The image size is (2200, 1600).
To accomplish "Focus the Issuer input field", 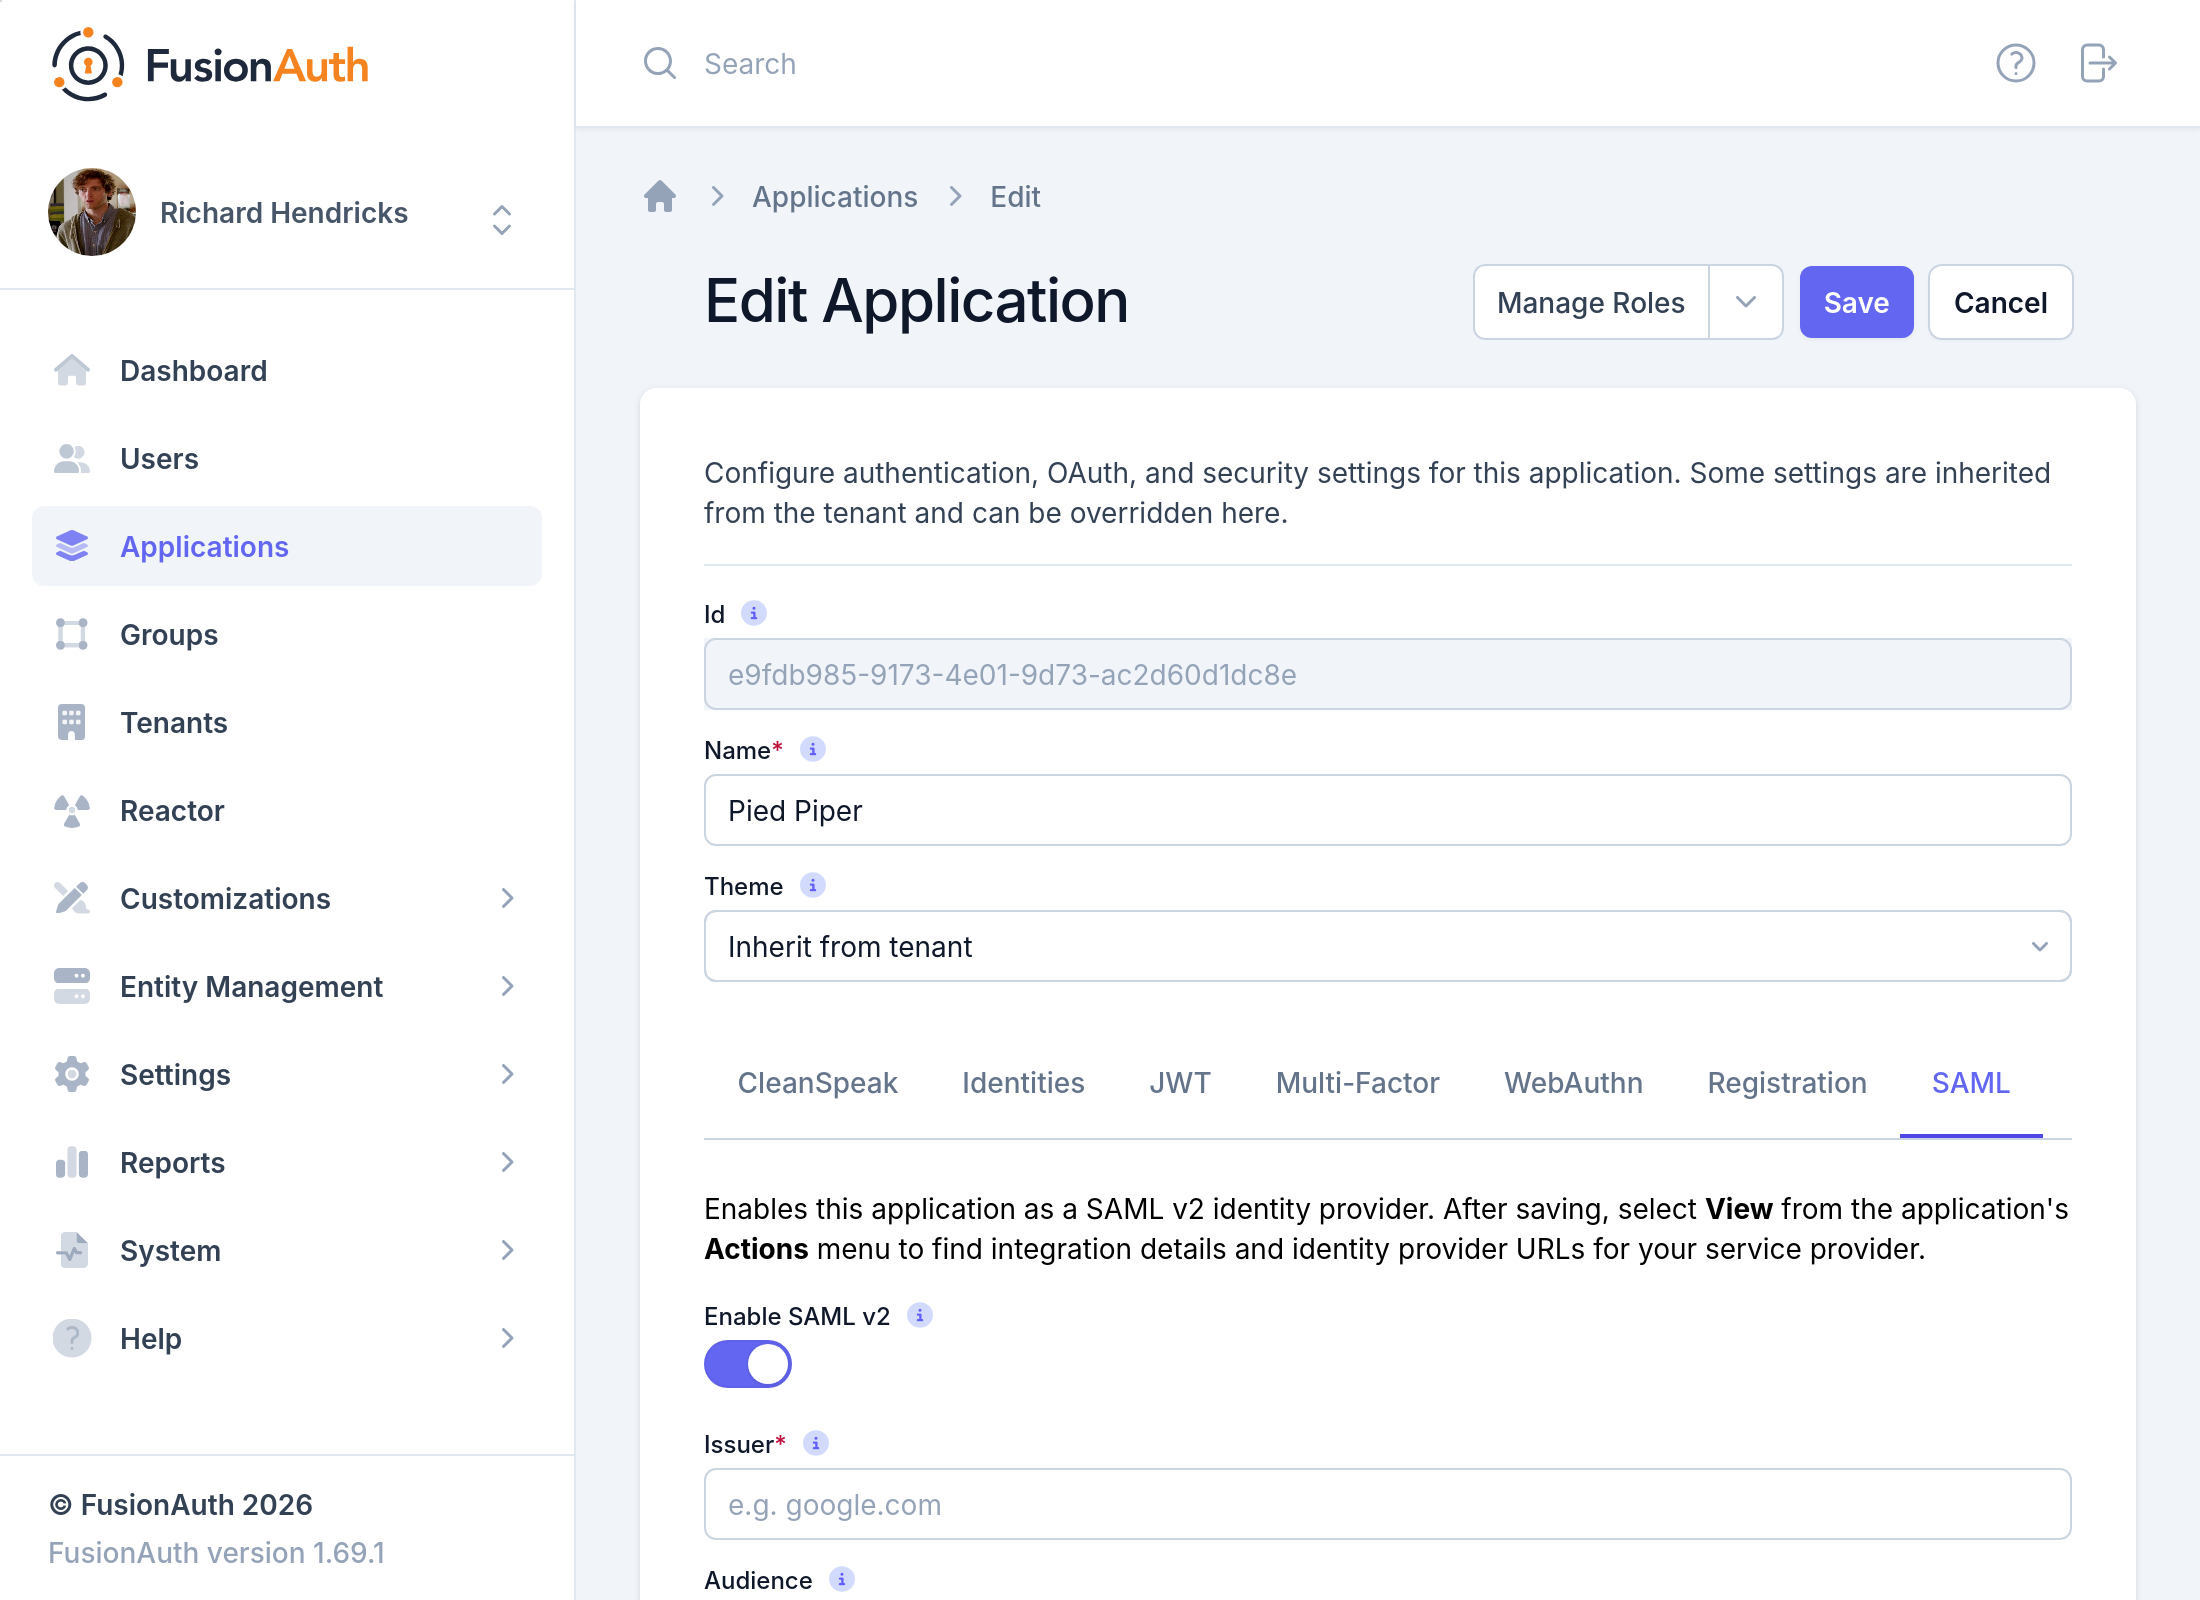I will (x=1388, y=1504).
